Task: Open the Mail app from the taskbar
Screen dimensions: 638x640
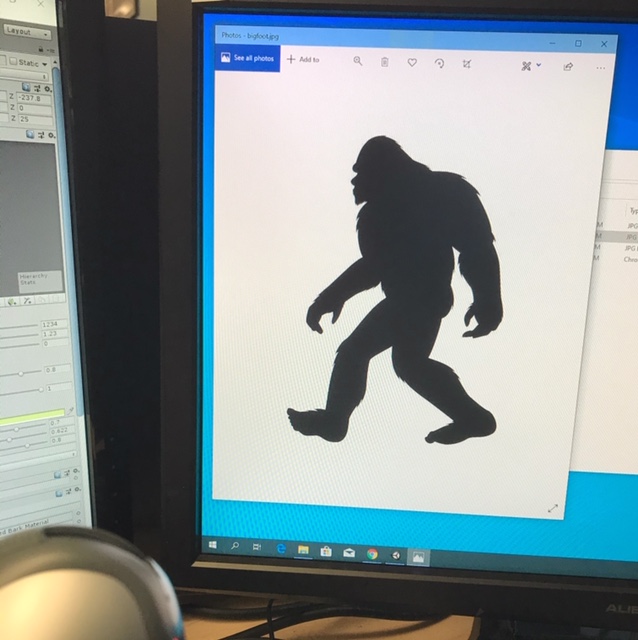Action: tap(349, 553)
